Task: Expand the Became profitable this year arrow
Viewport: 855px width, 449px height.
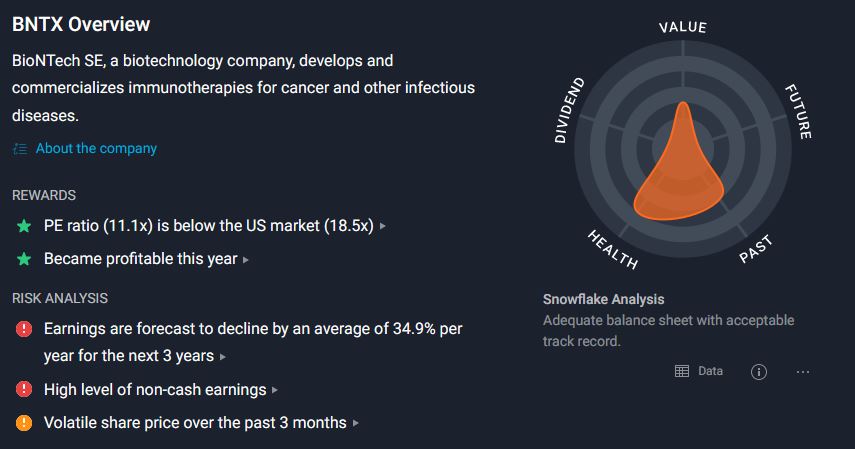Action: 246,260
